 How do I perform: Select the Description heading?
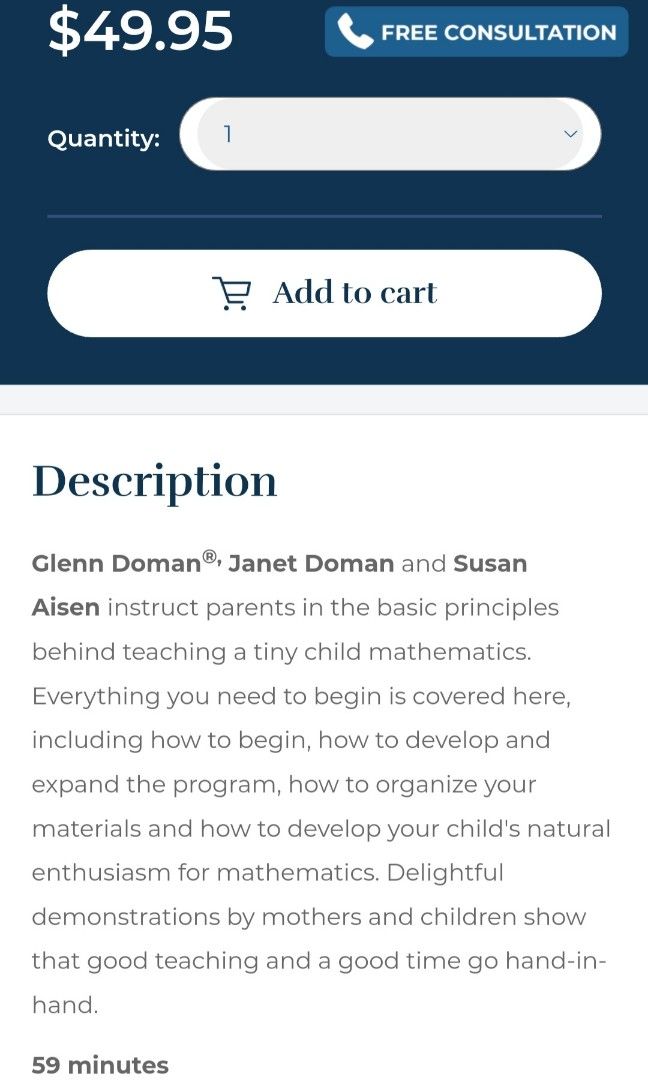pyautogui.click(x=155, y=481)
